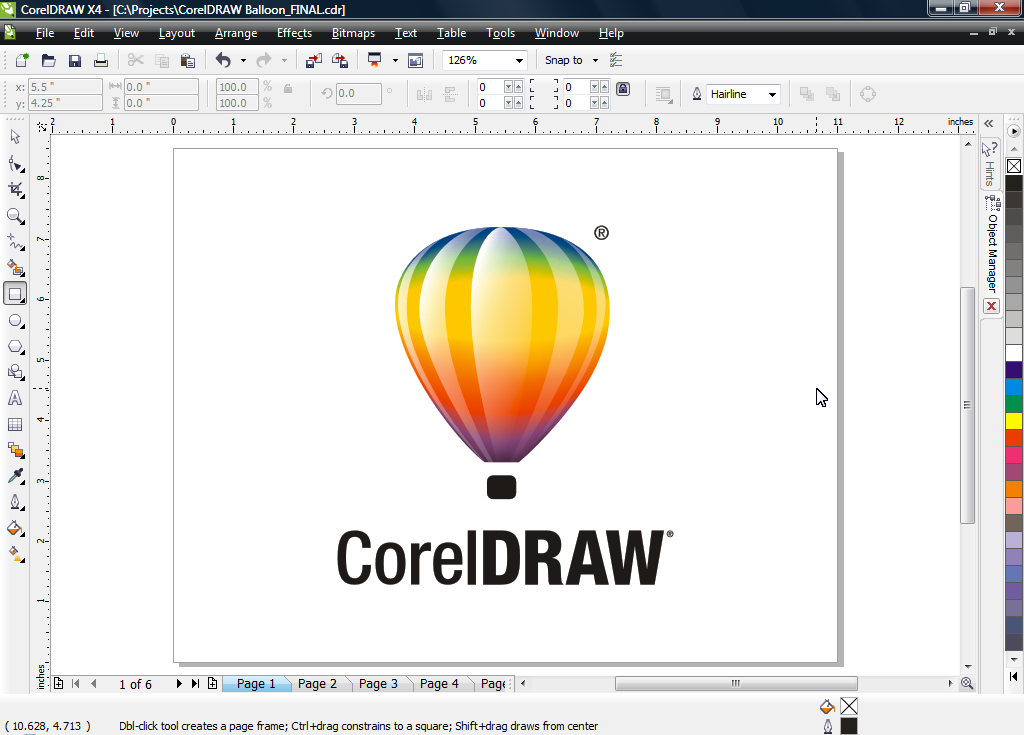Select the Fill bucket tool
Image resolution: width=1025 pixels, height=735 pixels.
[15, 528]
